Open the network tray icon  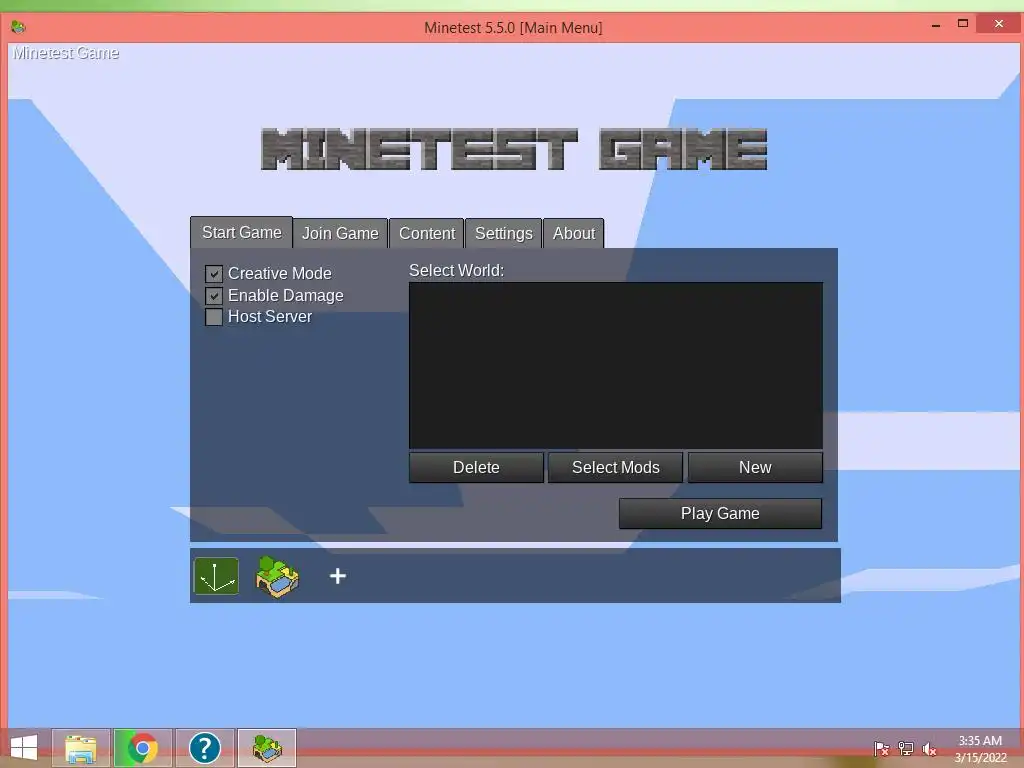point(905,748)
